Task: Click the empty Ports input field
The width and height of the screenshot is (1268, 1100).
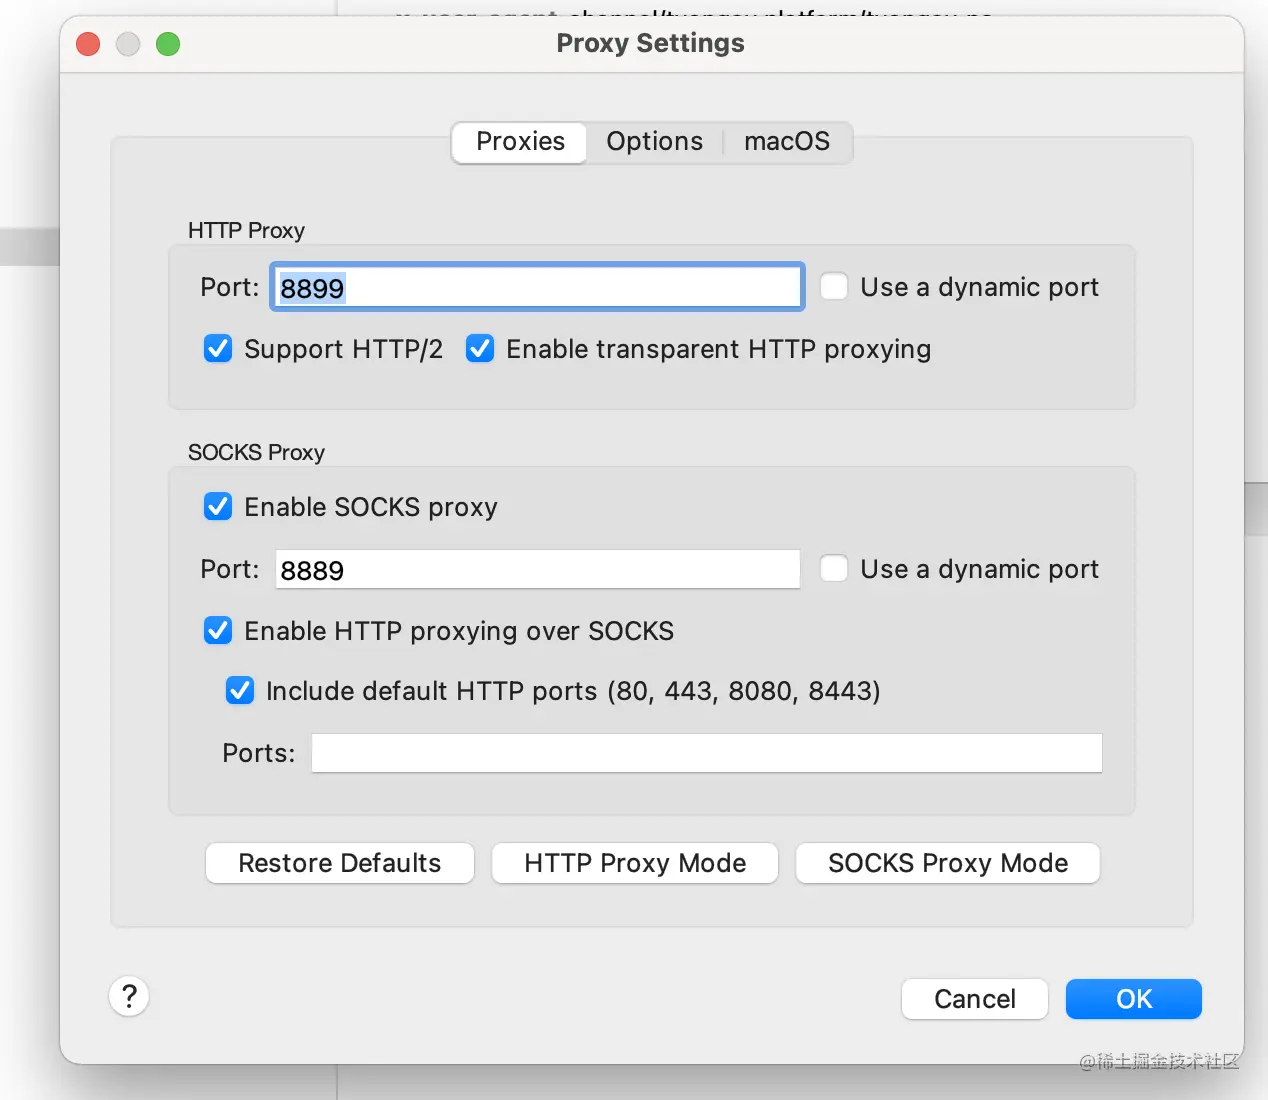Action: pyautogui.click(x=706, y=753)
